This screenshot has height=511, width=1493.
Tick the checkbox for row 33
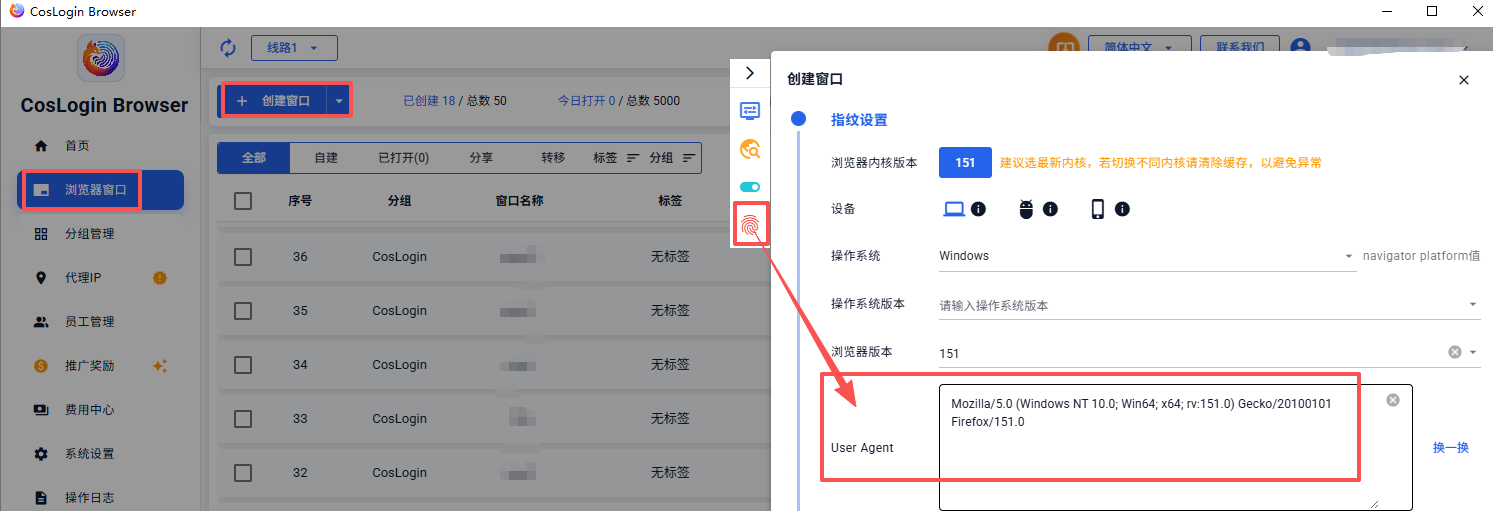tap(243, 419)
